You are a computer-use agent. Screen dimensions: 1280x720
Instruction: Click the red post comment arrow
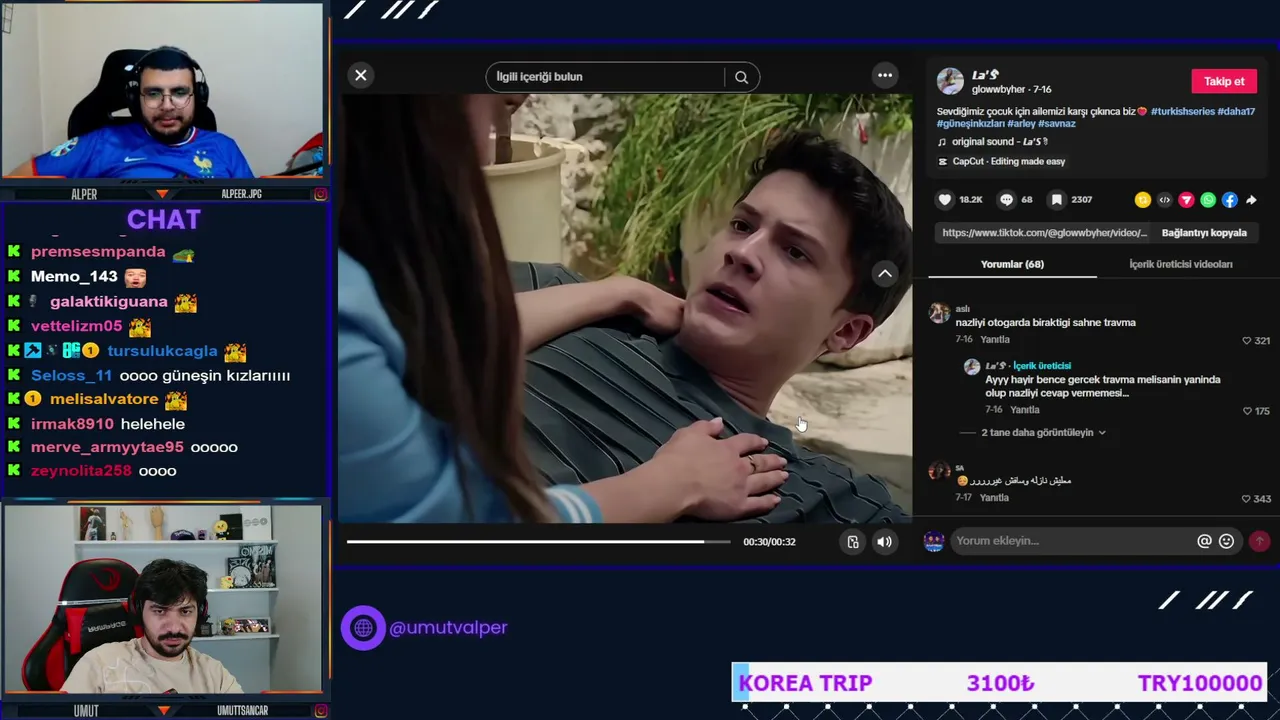point(1259,541)
